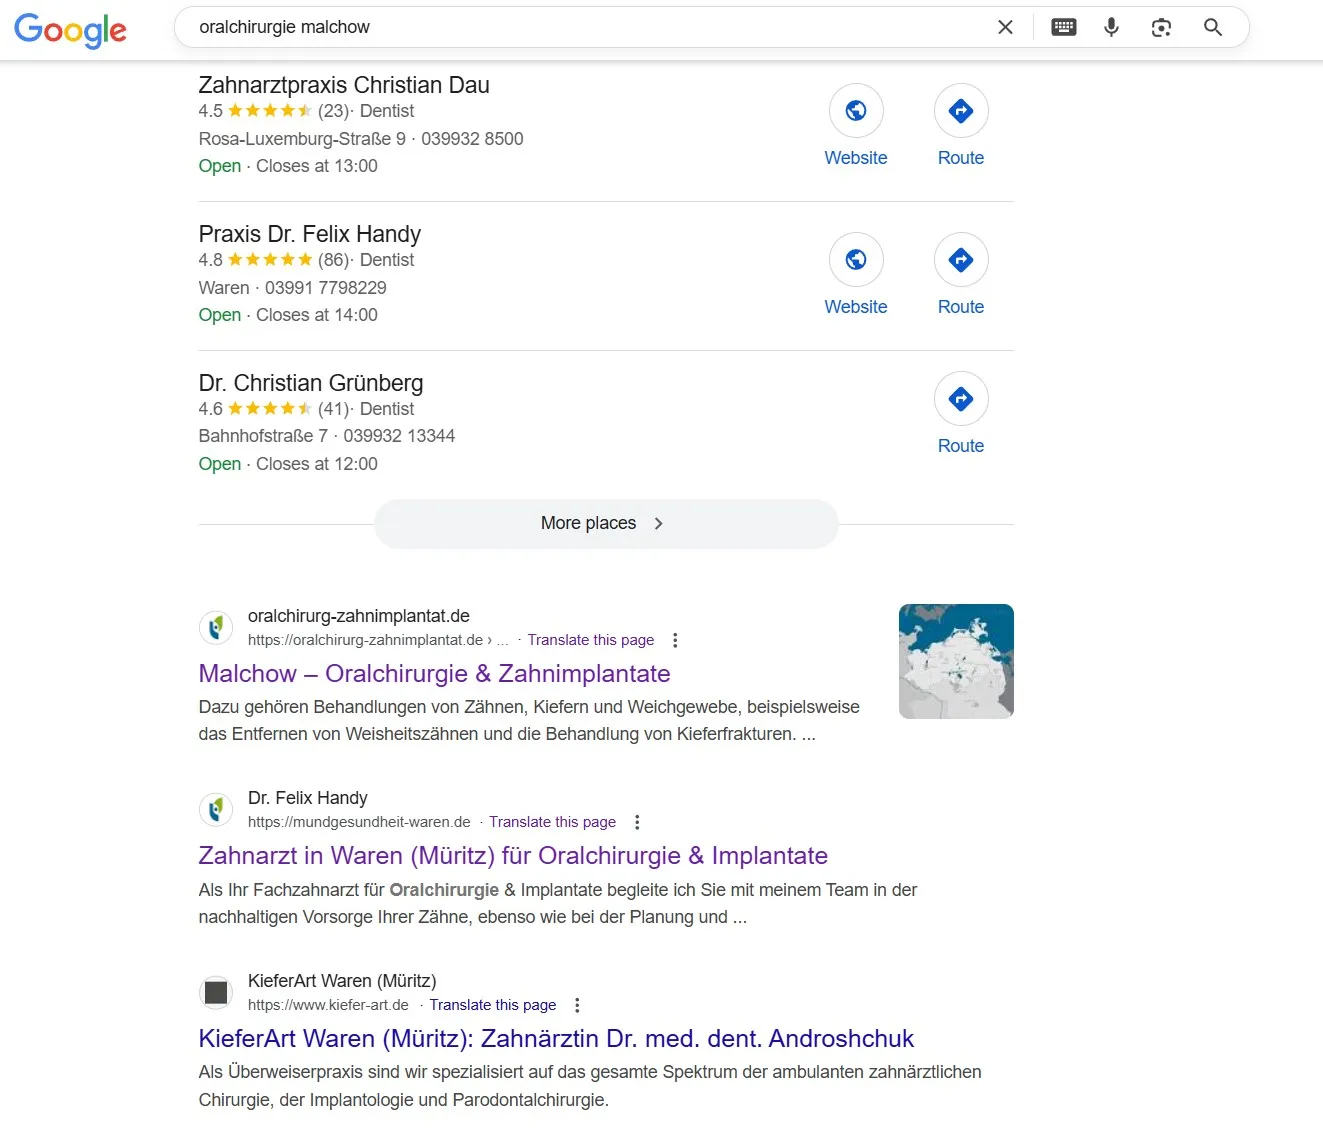1323x1129 pixels.
Task: Open Route icon for Praxis Dr. Felix Handy
Action: click(961, 260)
